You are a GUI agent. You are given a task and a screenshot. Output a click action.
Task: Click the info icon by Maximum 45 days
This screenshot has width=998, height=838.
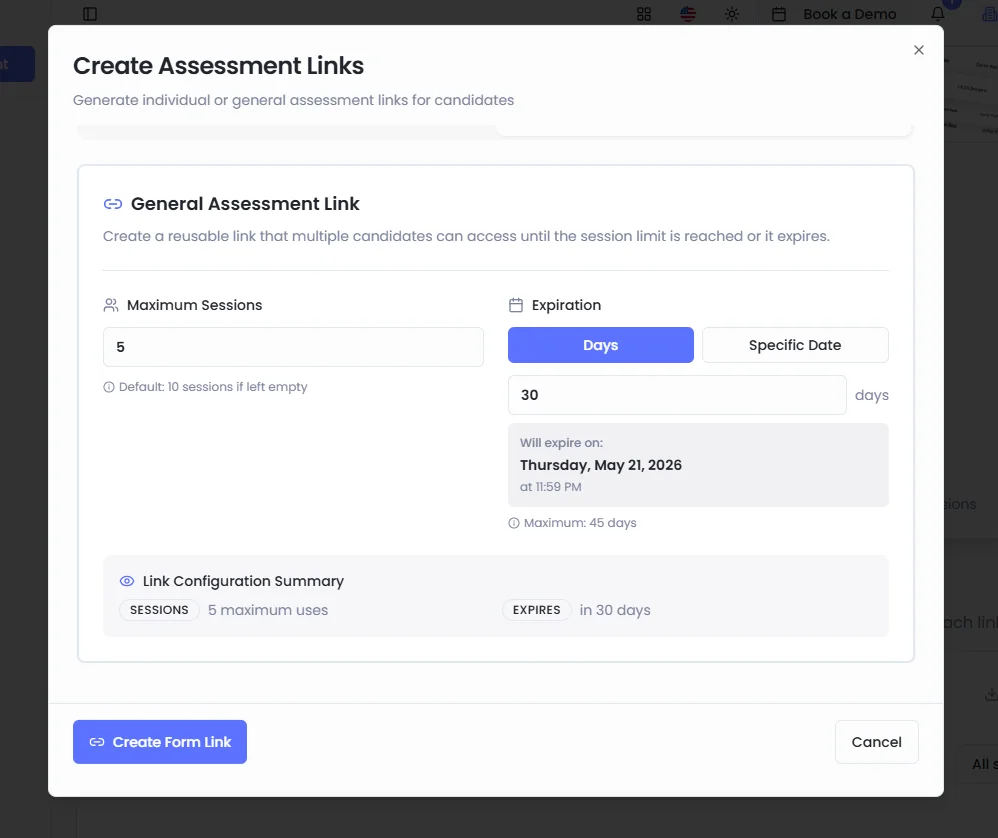pyautogui.click(x=514, y=523)
